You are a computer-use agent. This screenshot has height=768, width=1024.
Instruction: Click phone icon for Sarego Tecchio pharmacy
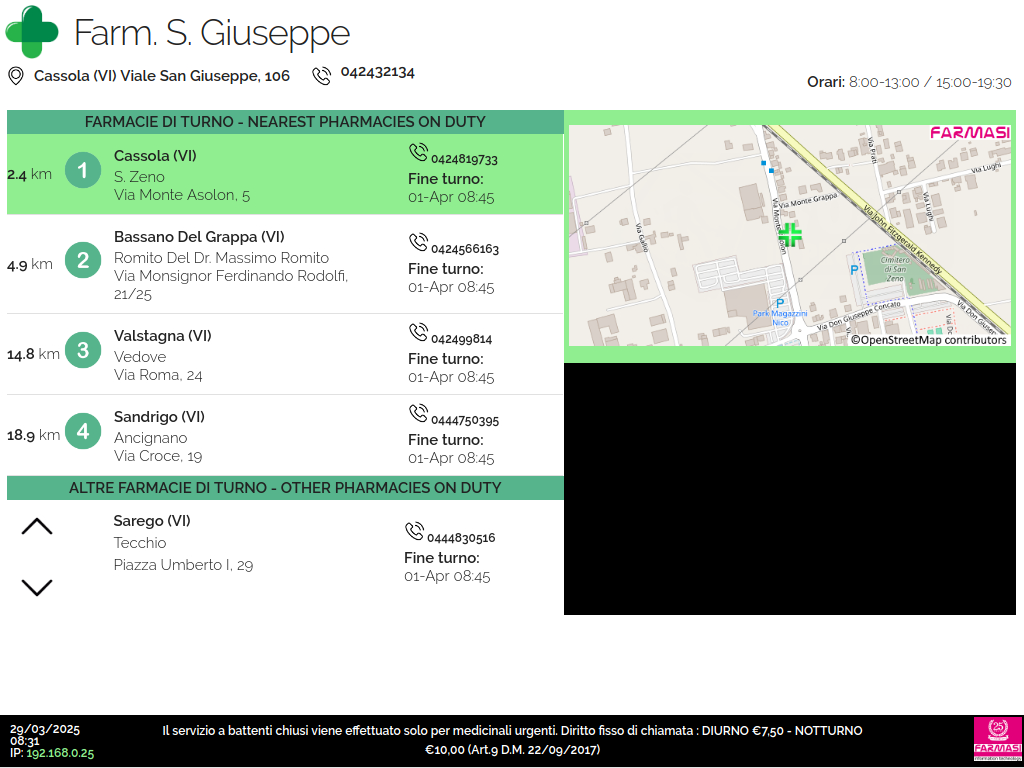coord(414,532)
